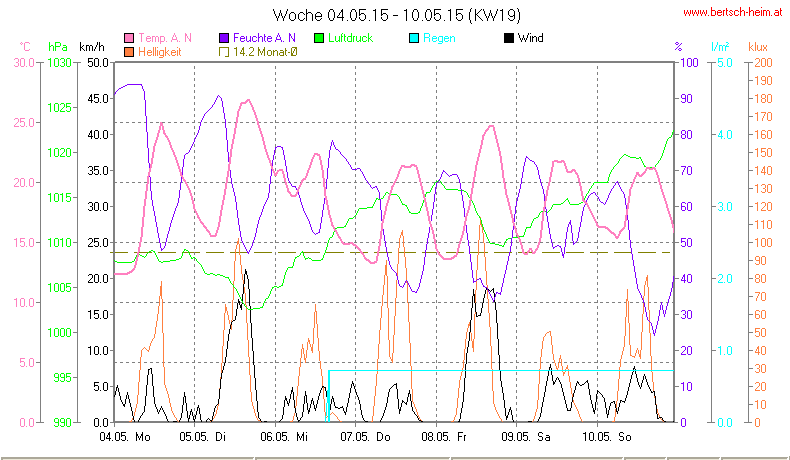Click the 50.0 wind speed axis value
The width and height of the screenshot is (790, 460).
point(98,63)
